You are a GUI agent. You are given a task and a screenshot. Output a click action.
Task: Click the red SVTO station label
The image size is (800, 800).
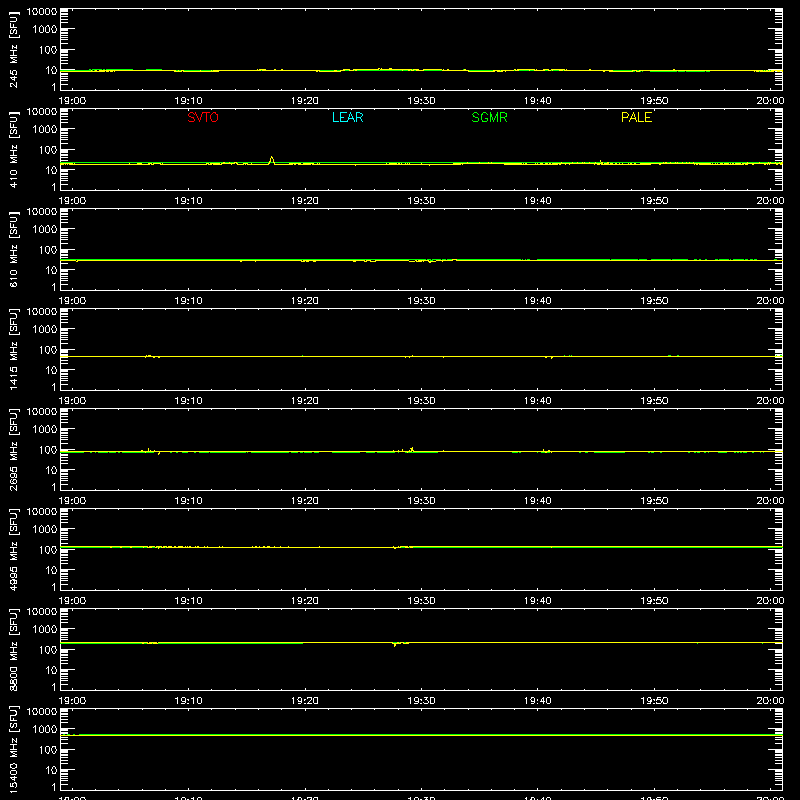203,117
